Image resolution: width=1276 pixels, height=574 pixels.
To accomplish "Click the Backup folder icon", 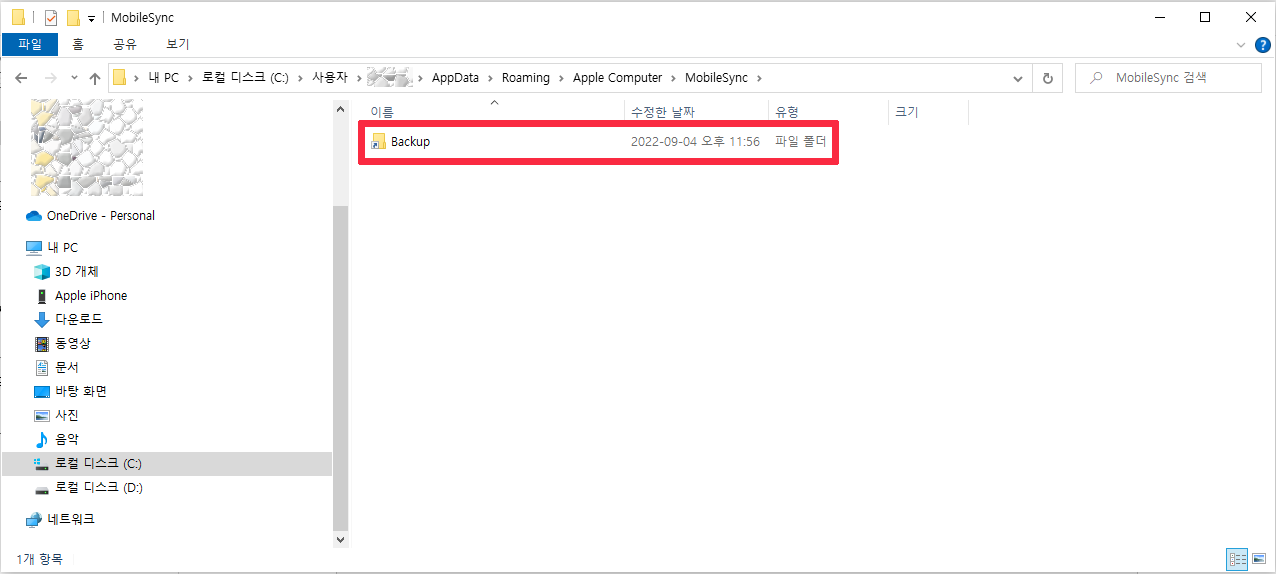I will [378, 142].
